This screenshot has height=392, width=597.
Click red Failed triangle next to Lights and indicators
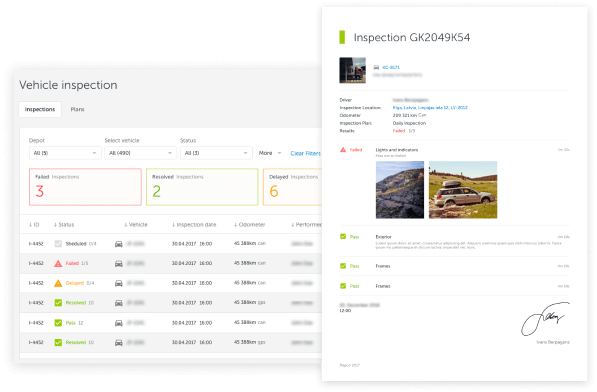point(343,150)
